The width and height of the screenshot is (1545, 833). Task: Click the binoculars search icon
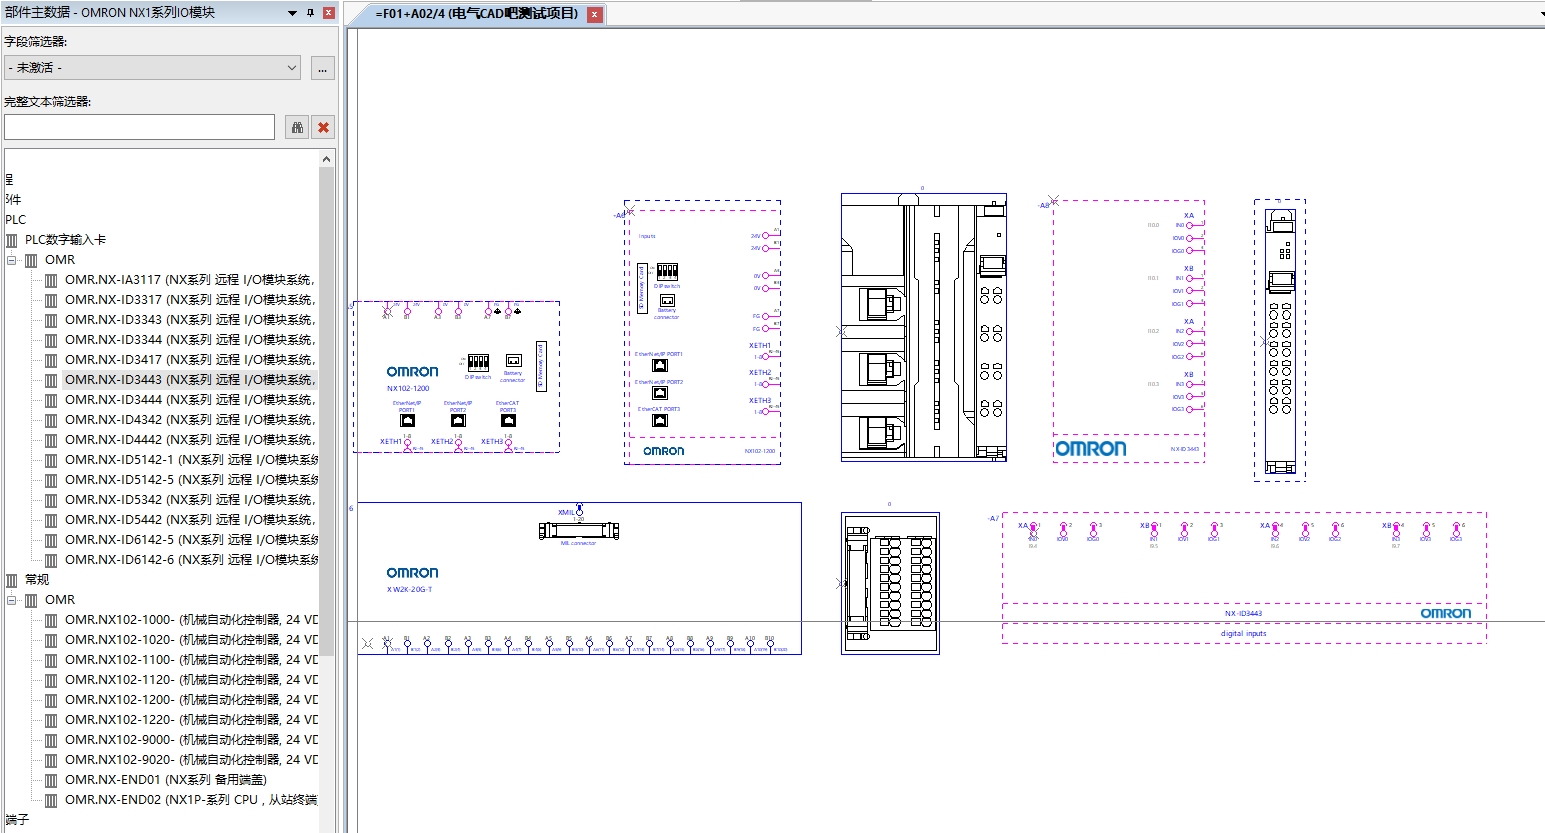pos(297,127)
